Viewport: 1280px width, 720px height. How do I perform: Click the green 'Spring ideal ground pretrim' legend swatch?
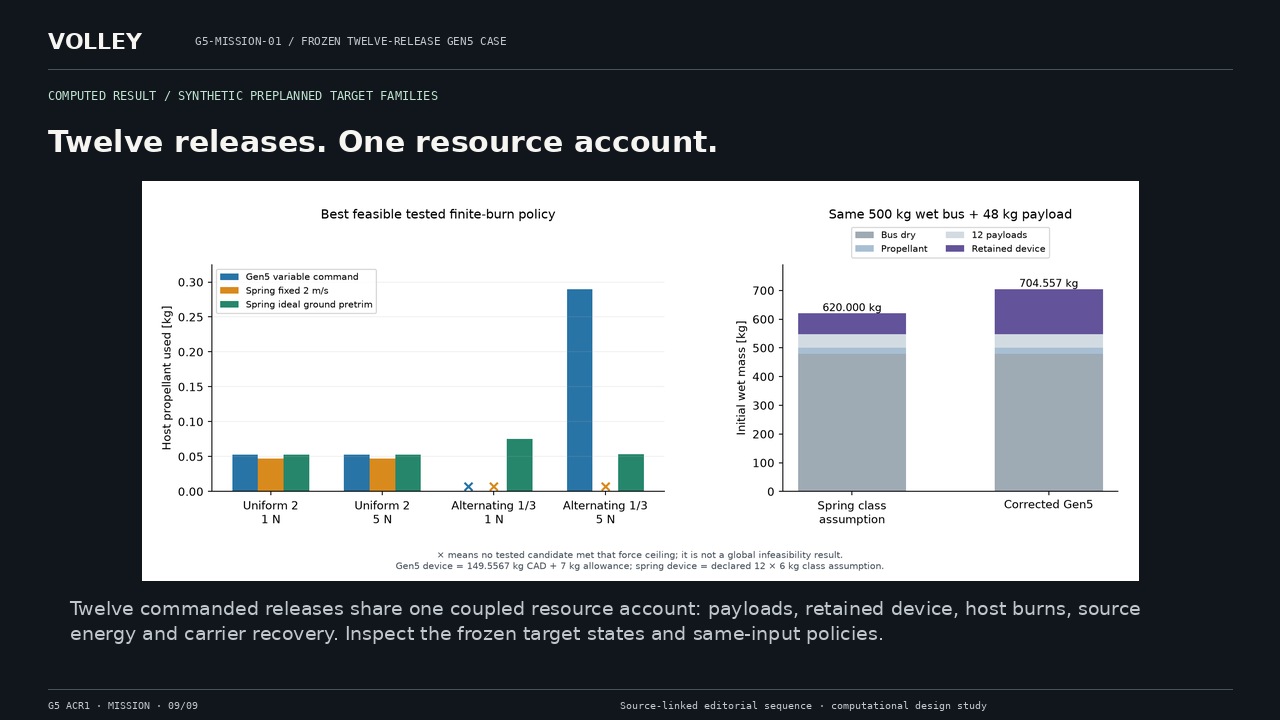click(x=230, y=305)
